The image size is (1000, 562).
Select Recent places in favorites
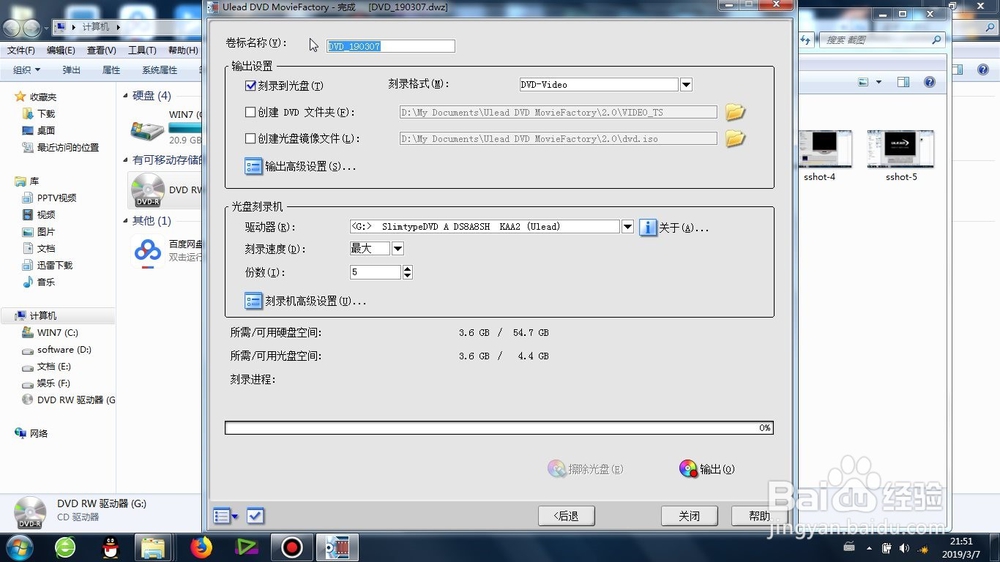point(61,147)
